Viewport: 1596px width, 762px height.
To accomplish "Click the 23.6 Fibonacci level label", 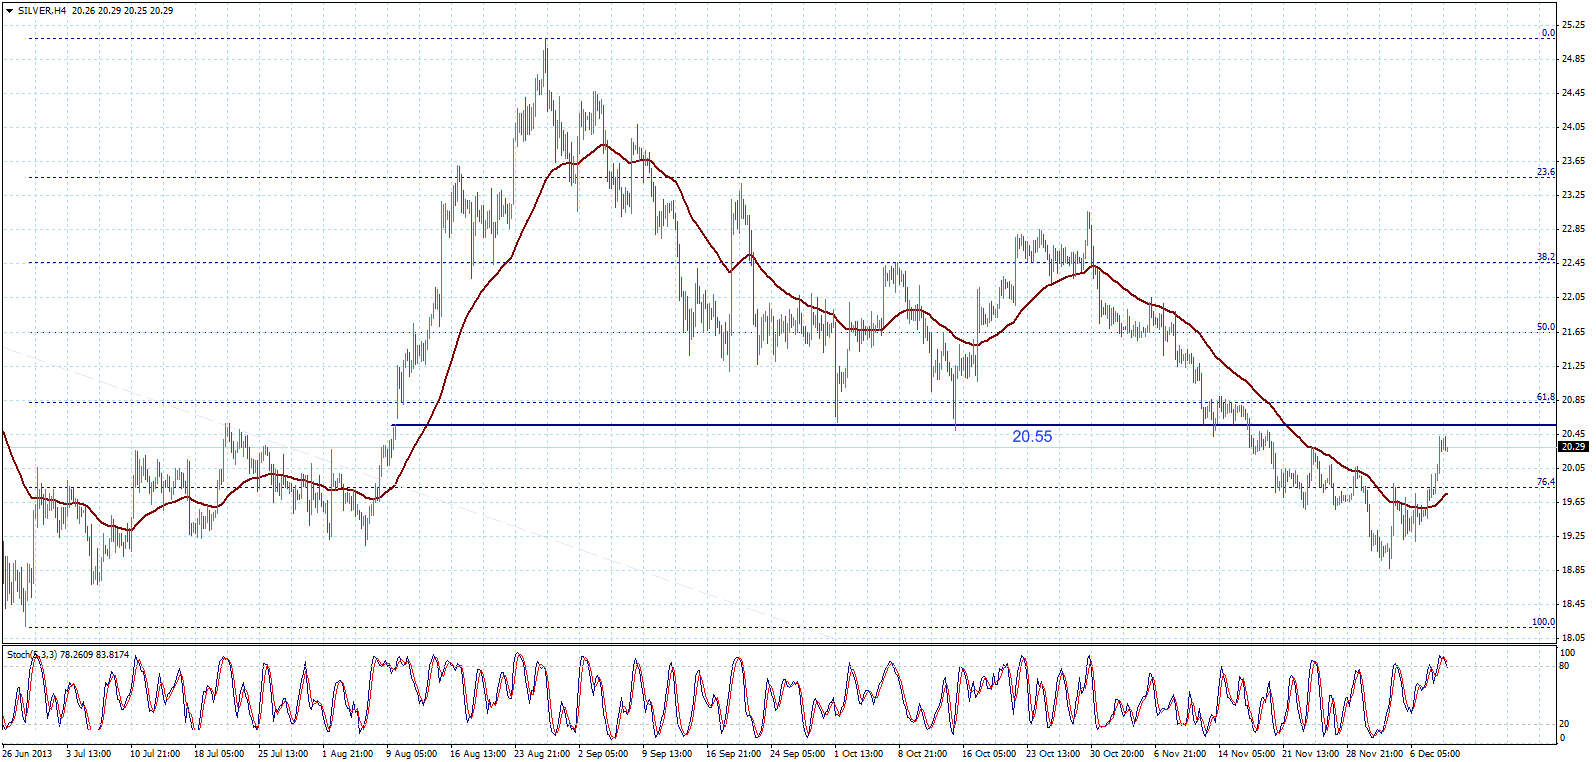I will (x=1546, y=172).
